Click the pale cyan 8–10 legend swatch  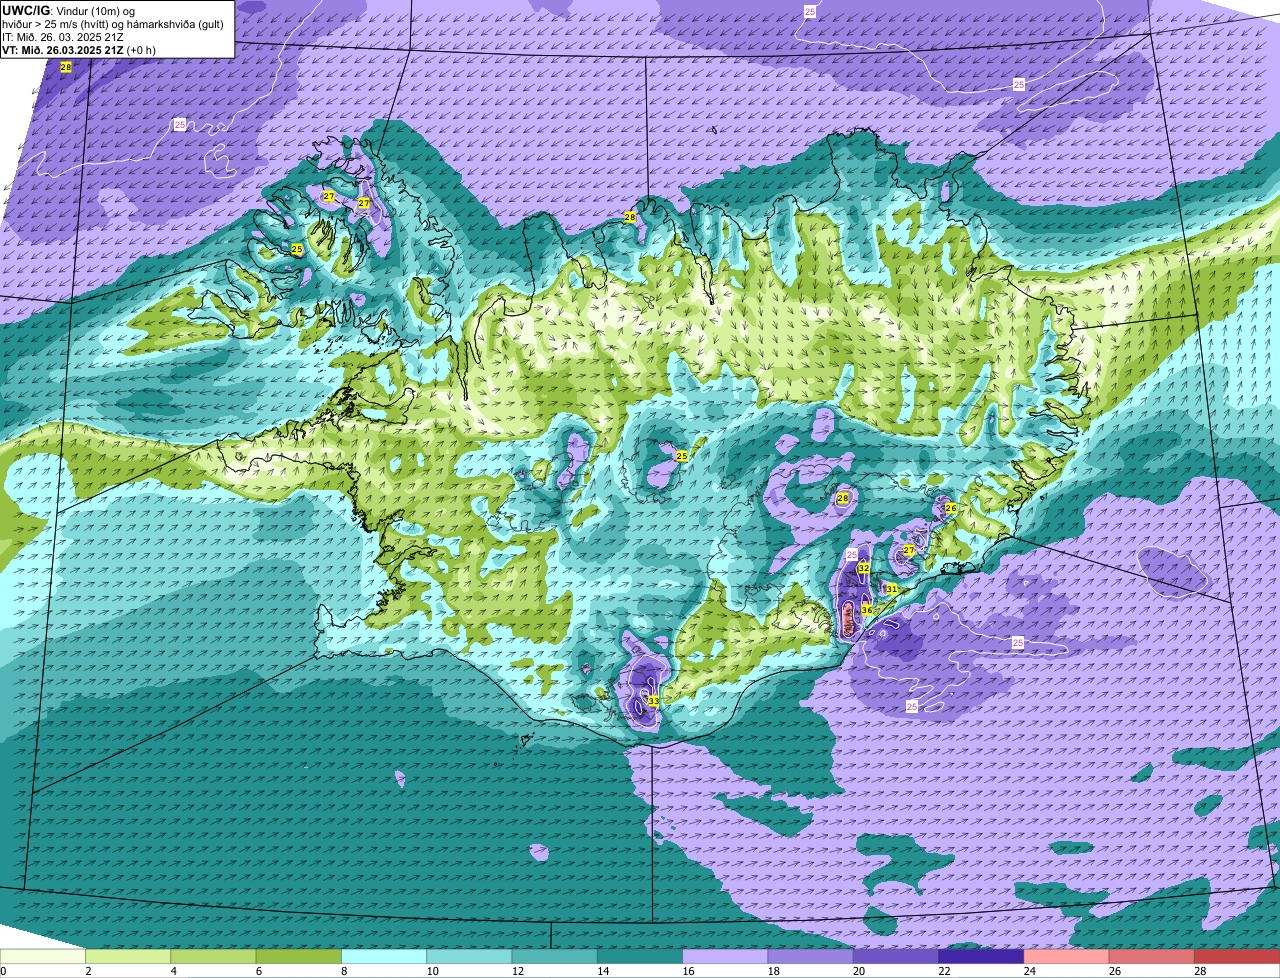(x=384, y=957)
